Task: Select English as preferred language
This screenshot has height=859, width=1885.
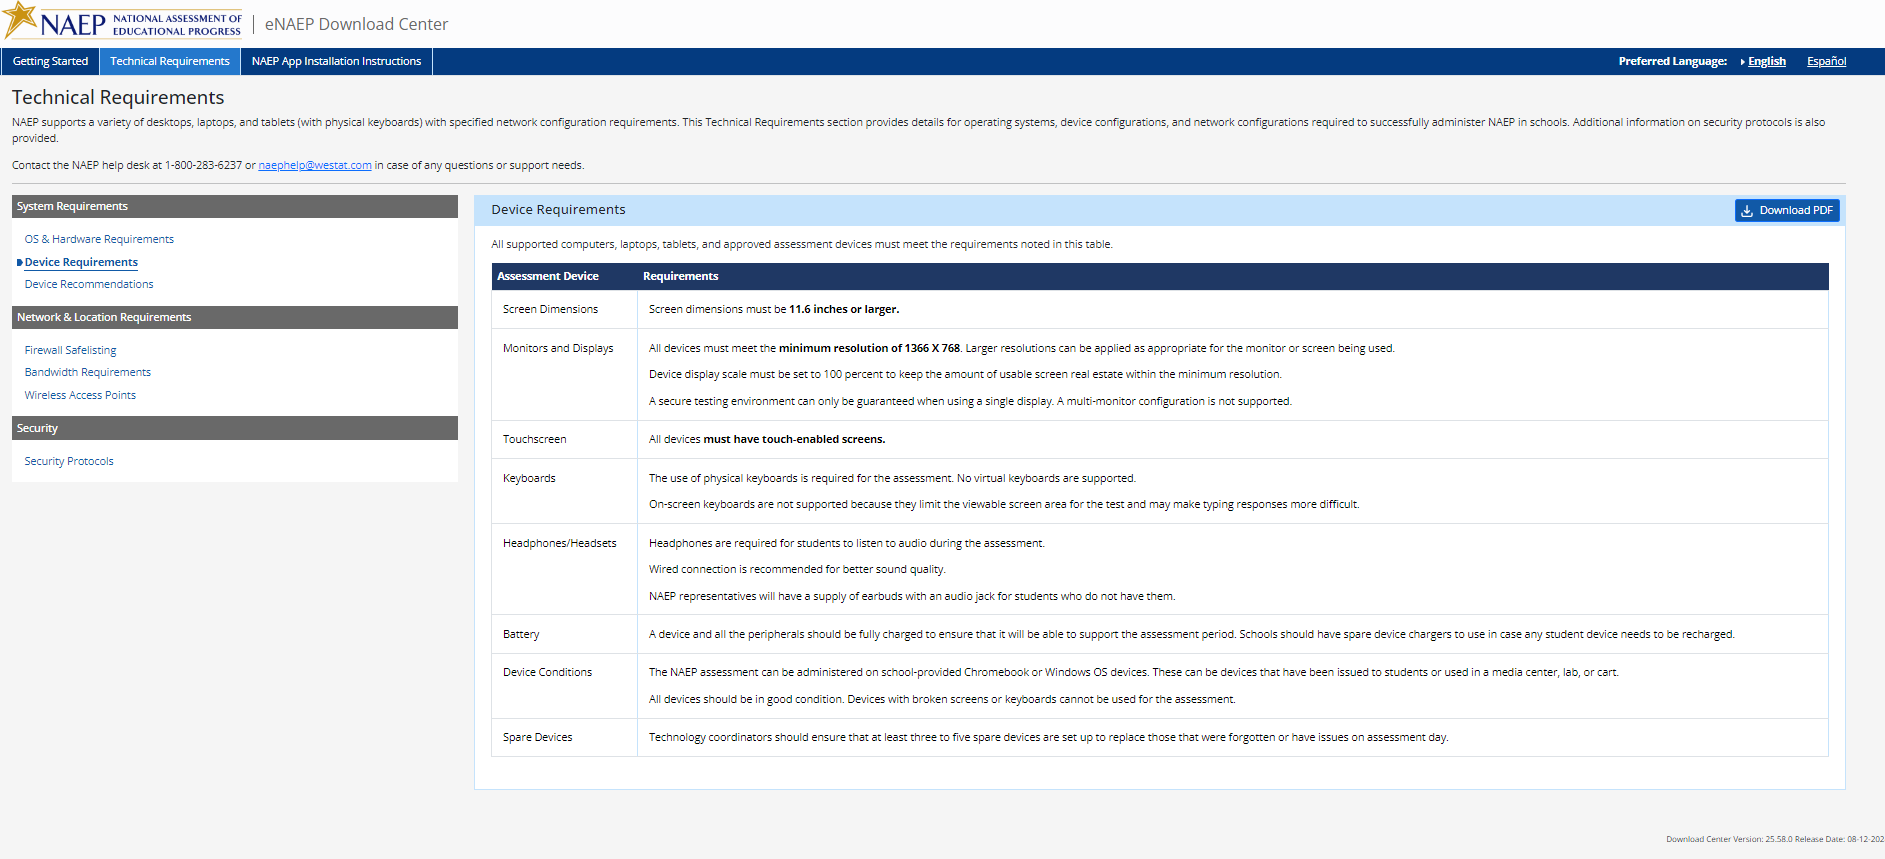Action: tap(1766, 61)
